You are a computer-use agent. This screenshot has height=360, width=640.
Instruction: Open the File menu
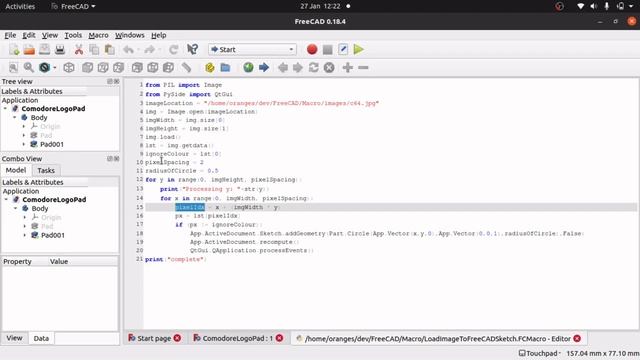(10, 35)
